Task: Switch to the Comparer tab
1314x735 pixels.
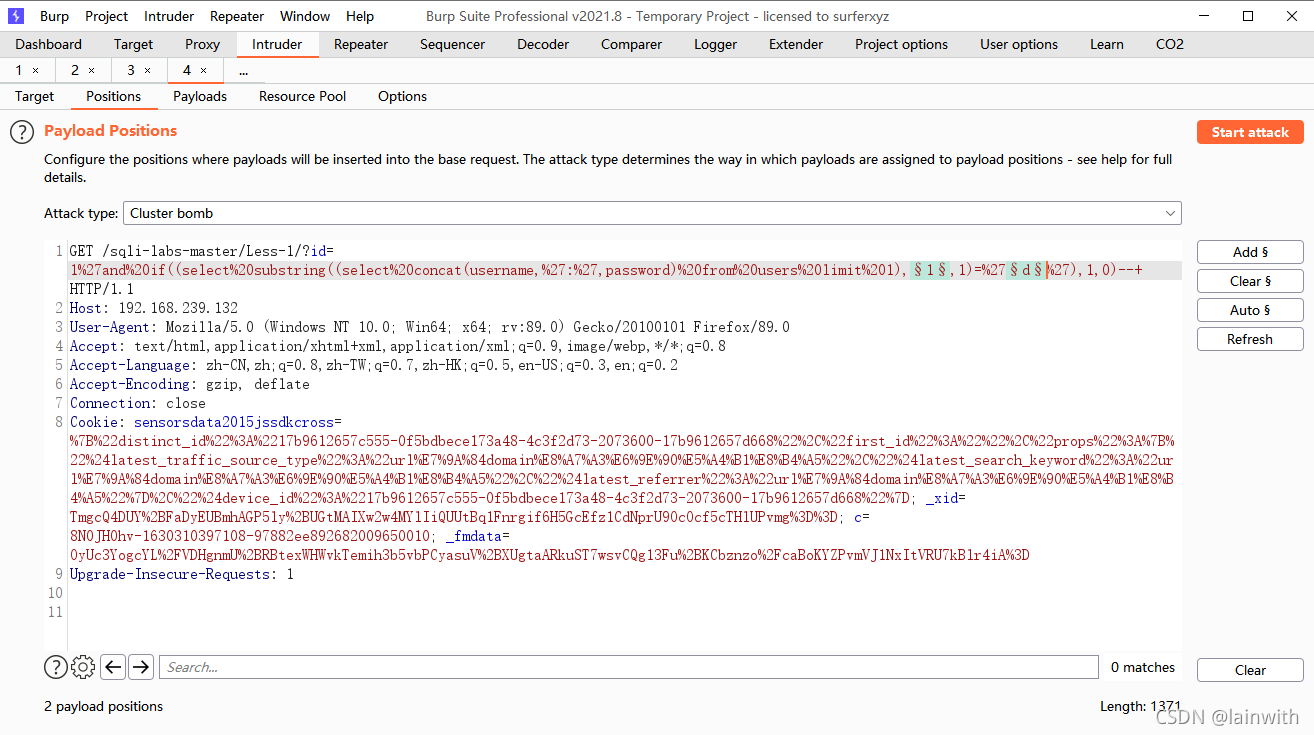Action: click(x=631, y=44)
